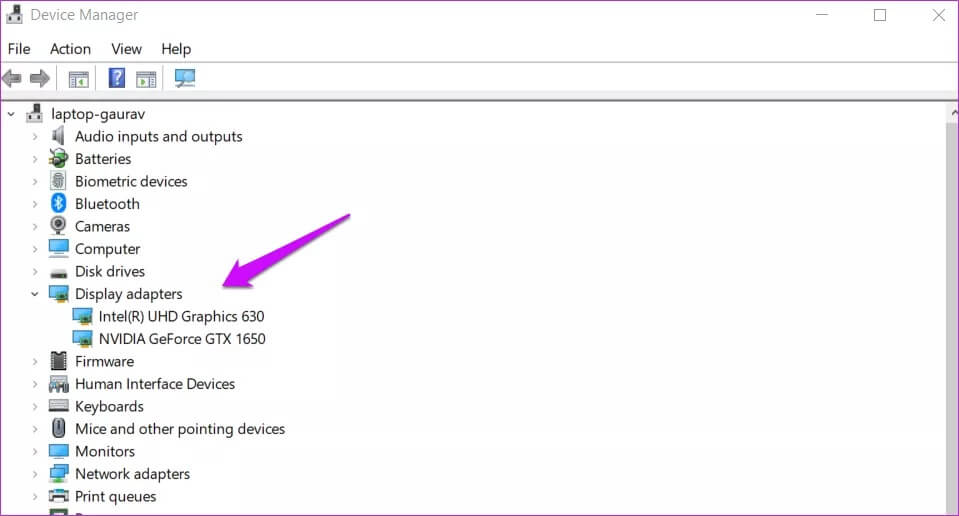
Task: Select Mice and other pointing devices label
Action: pyautogui.click(x=180, y=429)
